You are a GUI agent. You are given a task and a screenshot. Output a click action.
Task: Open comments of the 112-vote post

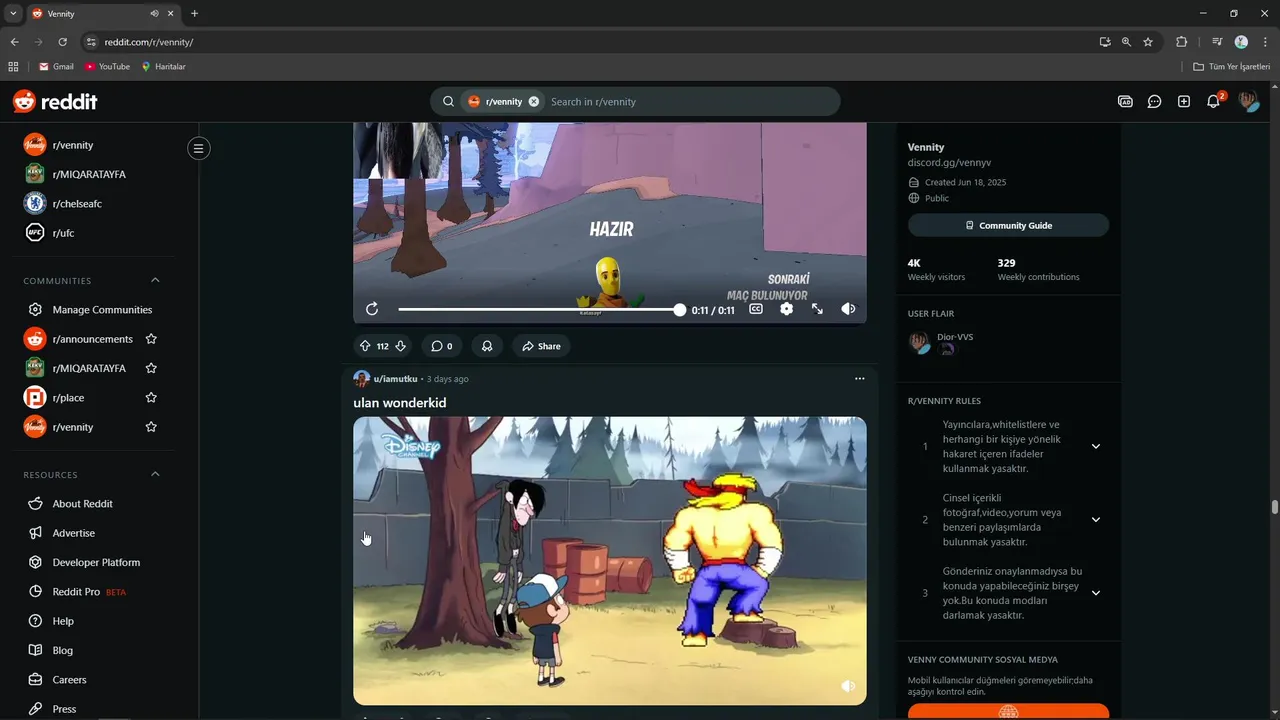[x=441, y=346]
